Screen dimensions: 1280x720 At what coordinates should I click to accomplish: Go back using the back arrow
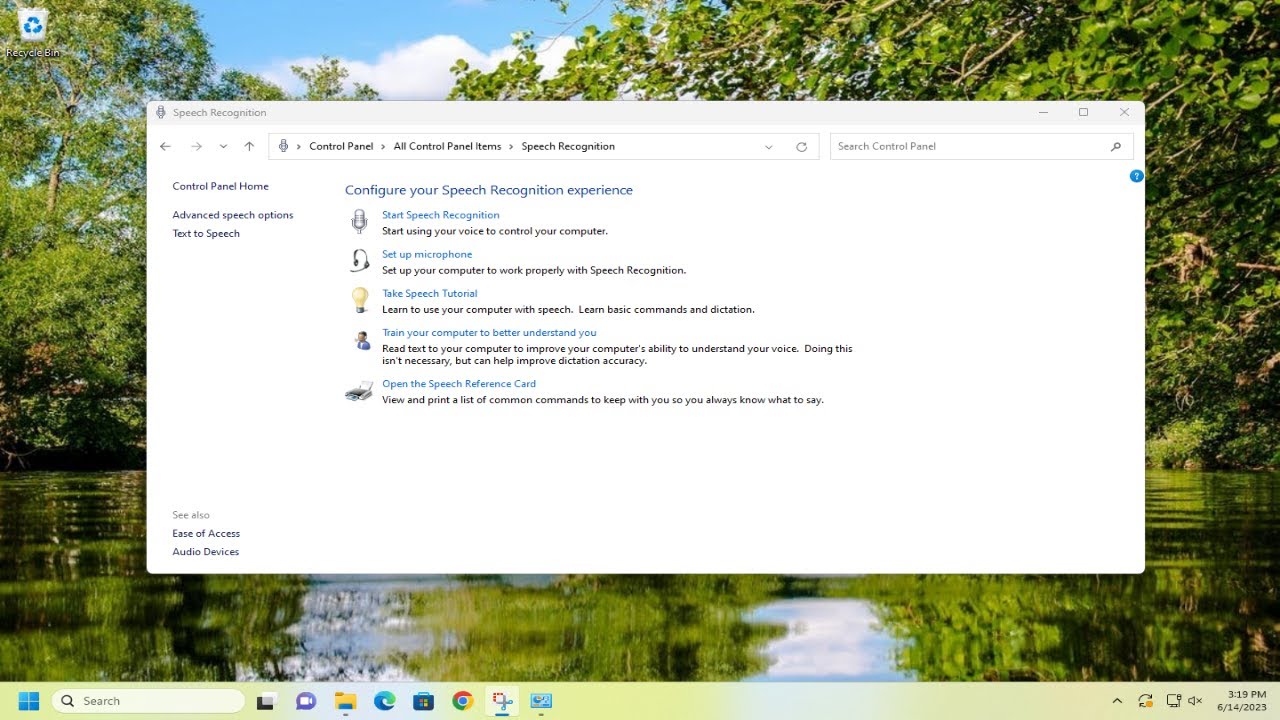tap(165, 147)
